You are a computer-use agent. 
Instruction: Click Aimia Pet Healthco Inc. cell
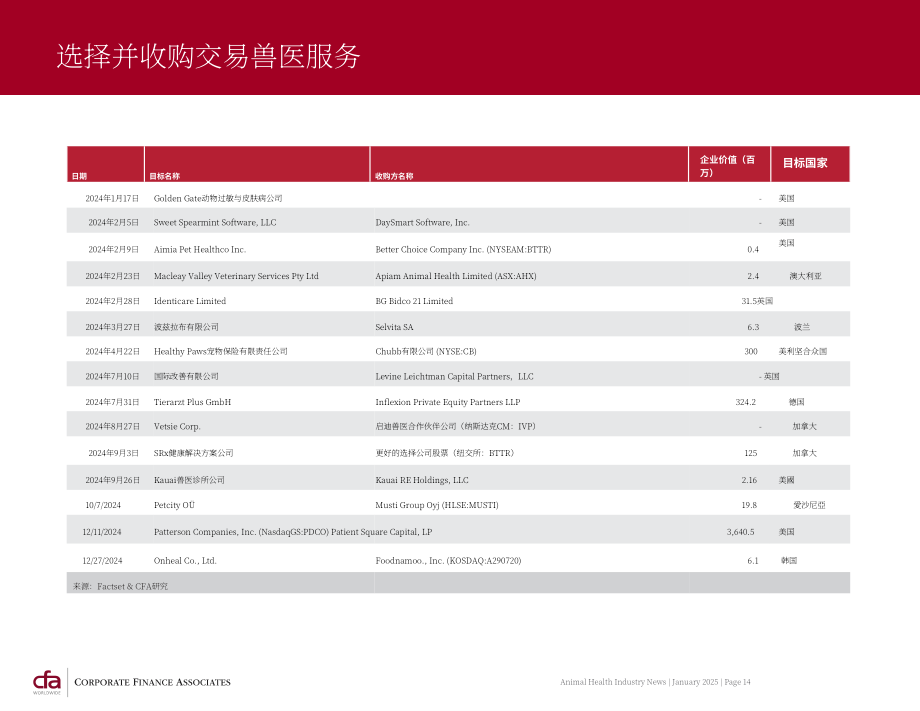tap(200, 249)
